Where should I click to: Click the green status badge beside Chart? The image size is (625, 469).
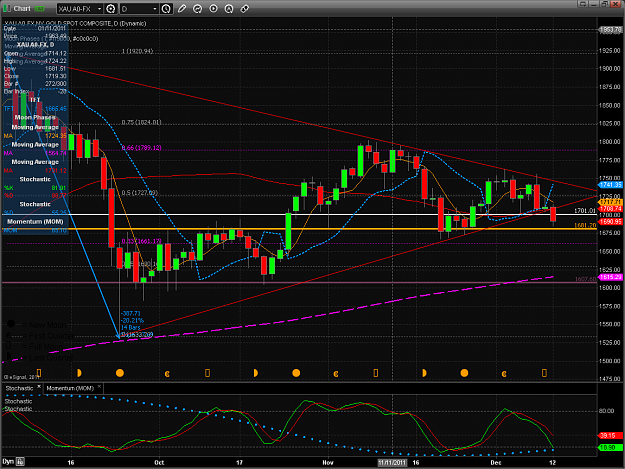39,8
